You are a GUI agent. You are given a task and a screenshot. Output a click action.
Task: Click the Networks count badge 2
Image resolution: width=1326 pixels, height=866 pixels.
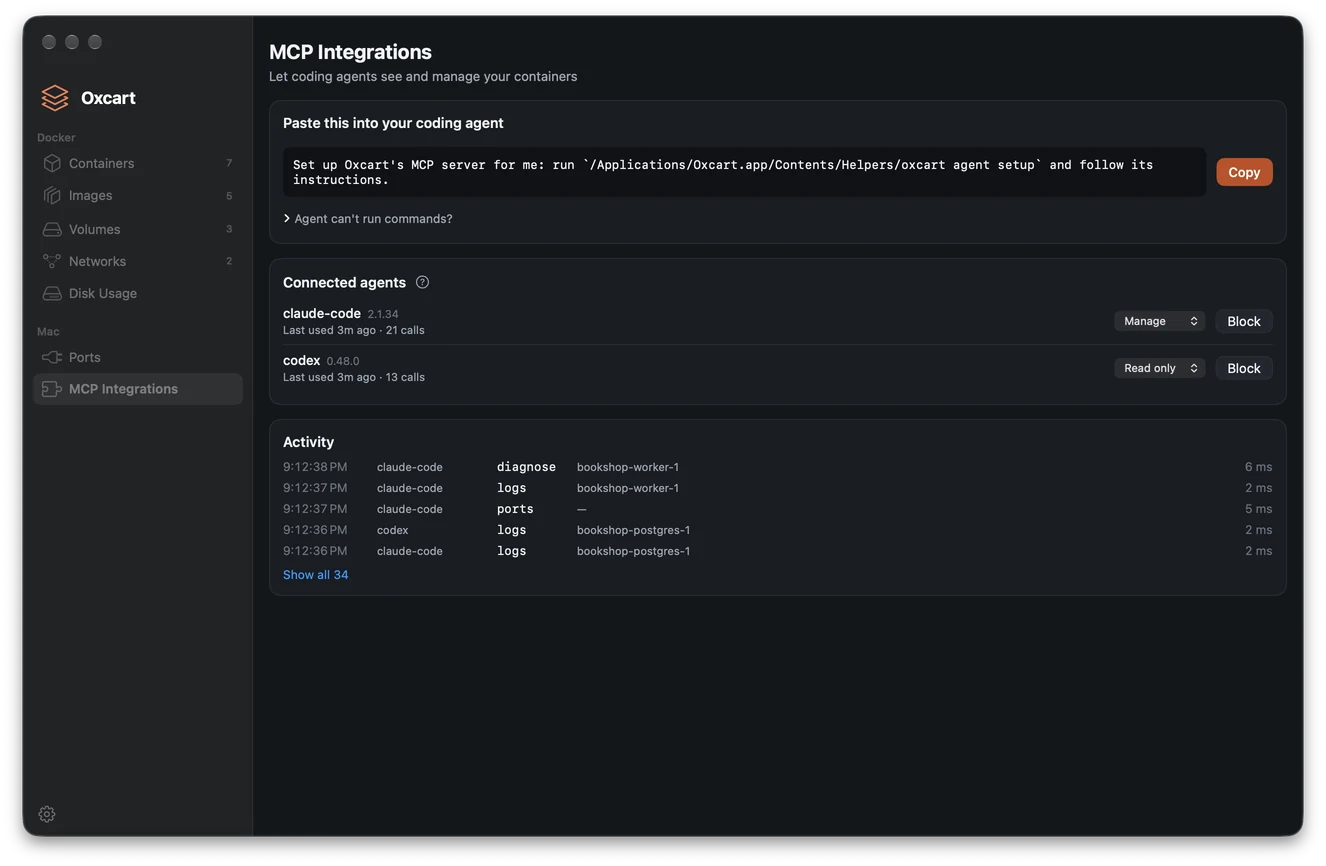click(x=229, y=261)
